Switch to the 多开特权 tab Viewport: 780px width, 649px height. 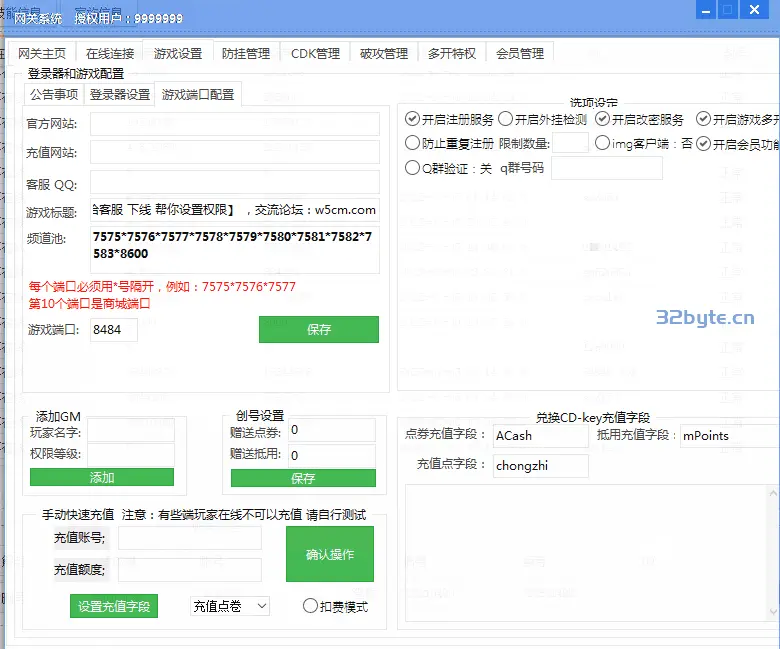click(452, 53)
